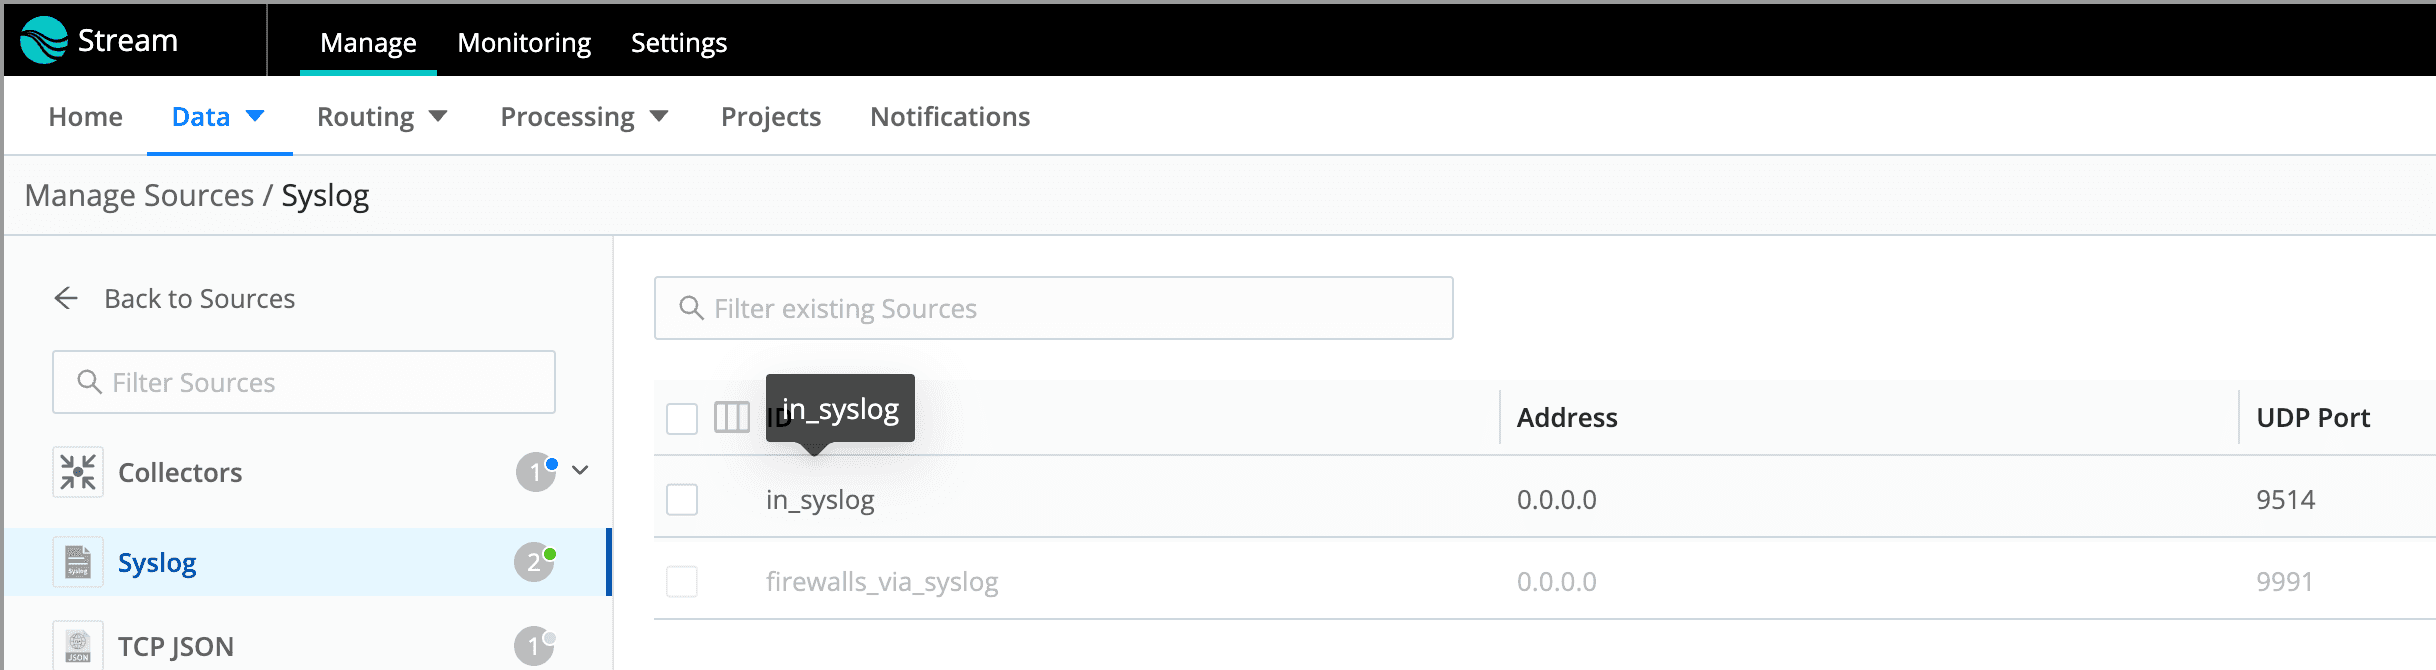Click the Stream wave logo icon
Screen dimensions: 2436x670
coord(44,40)
